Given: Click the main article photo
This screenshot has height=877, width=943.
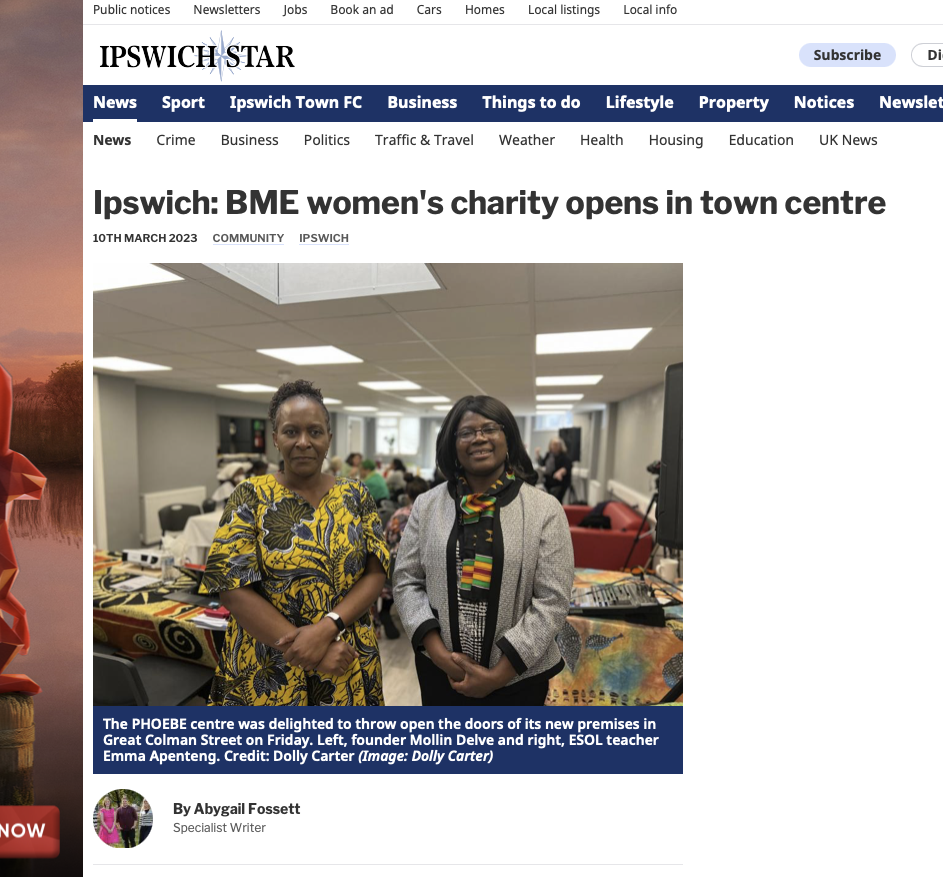Looking at the screenshot, I should (x=388, y=484).
